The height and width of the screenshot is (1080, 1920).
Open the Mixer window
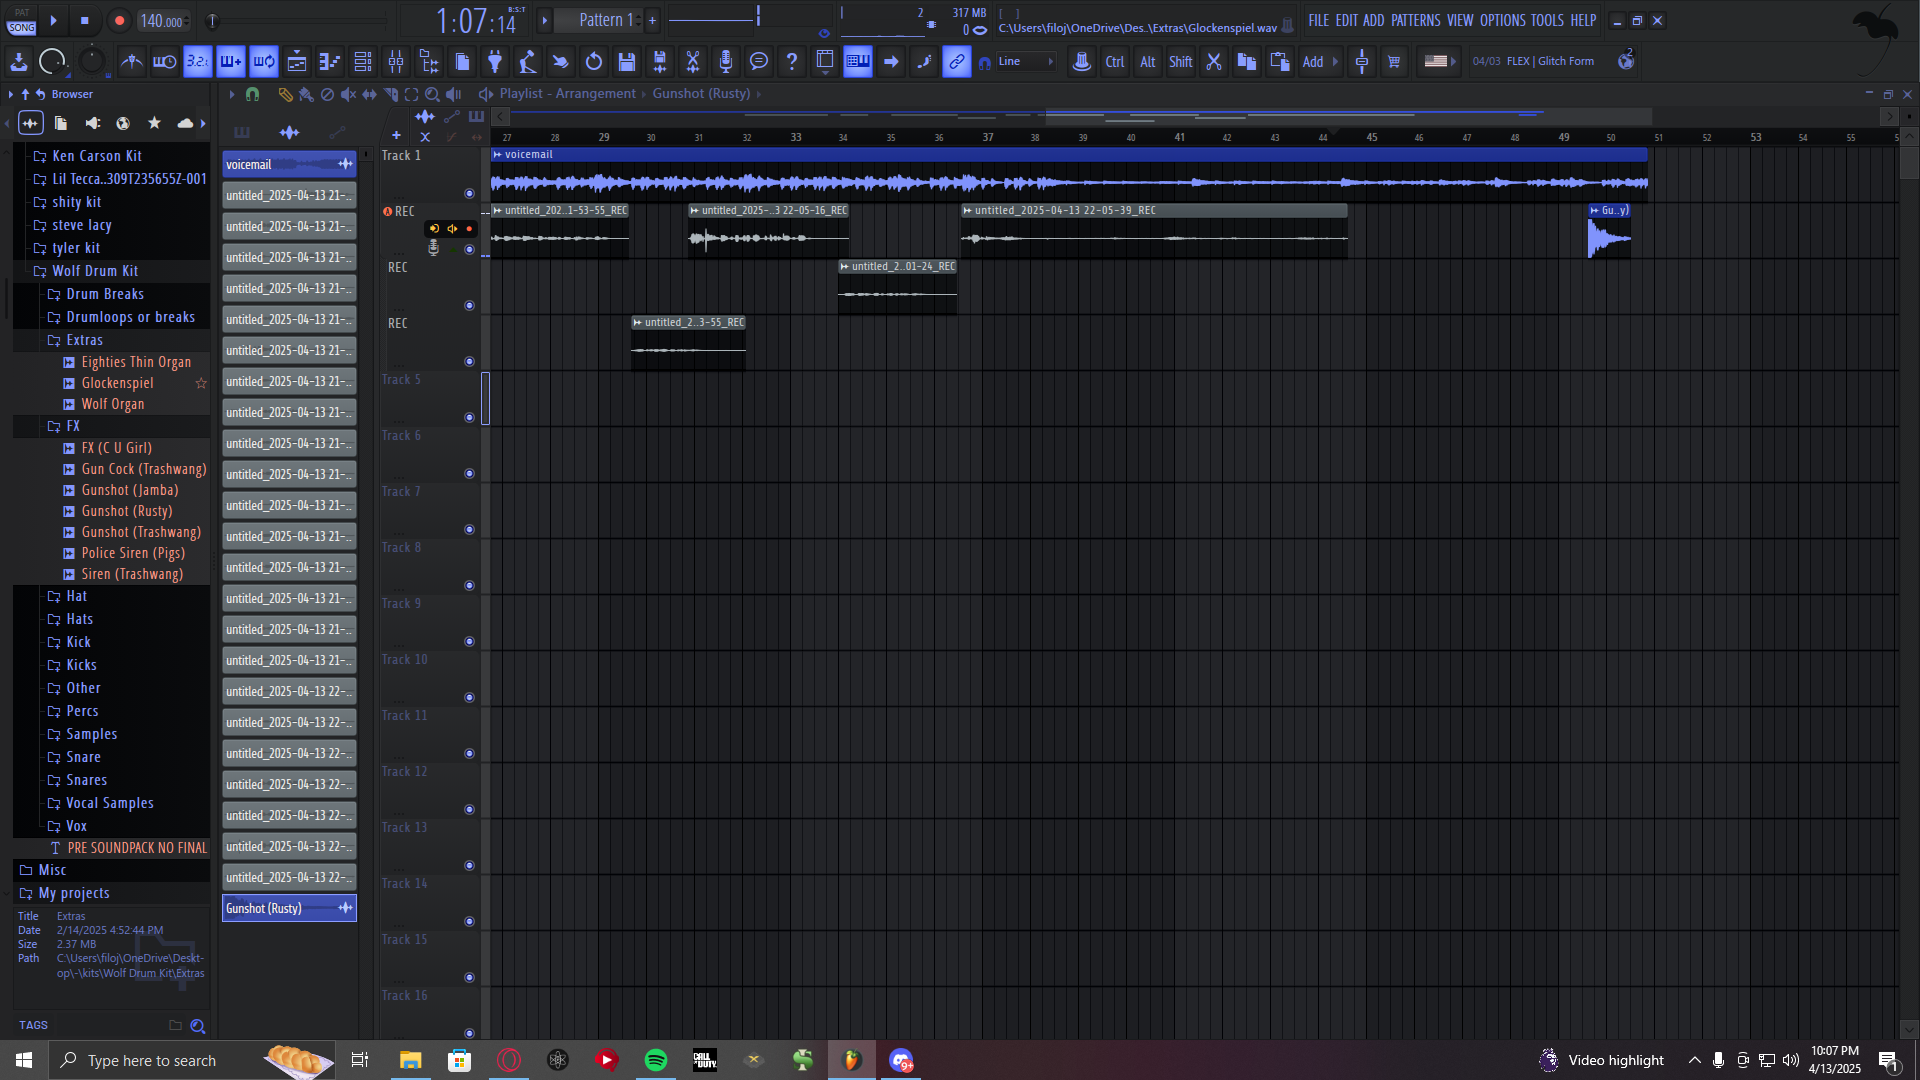pos(396,62)
